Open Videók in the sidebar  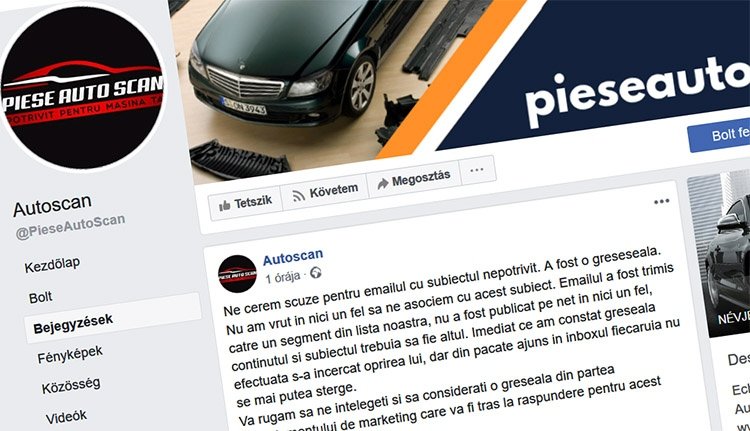(66, 417)
